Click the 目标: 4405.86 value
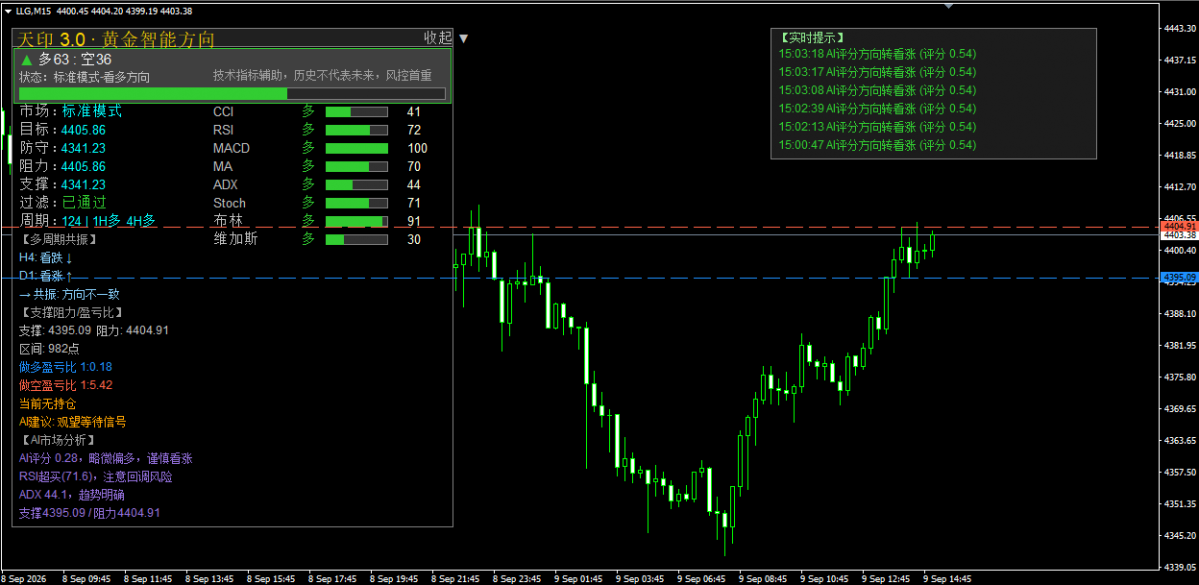The height and width of the screenshot is (585, 1199). 83,130
